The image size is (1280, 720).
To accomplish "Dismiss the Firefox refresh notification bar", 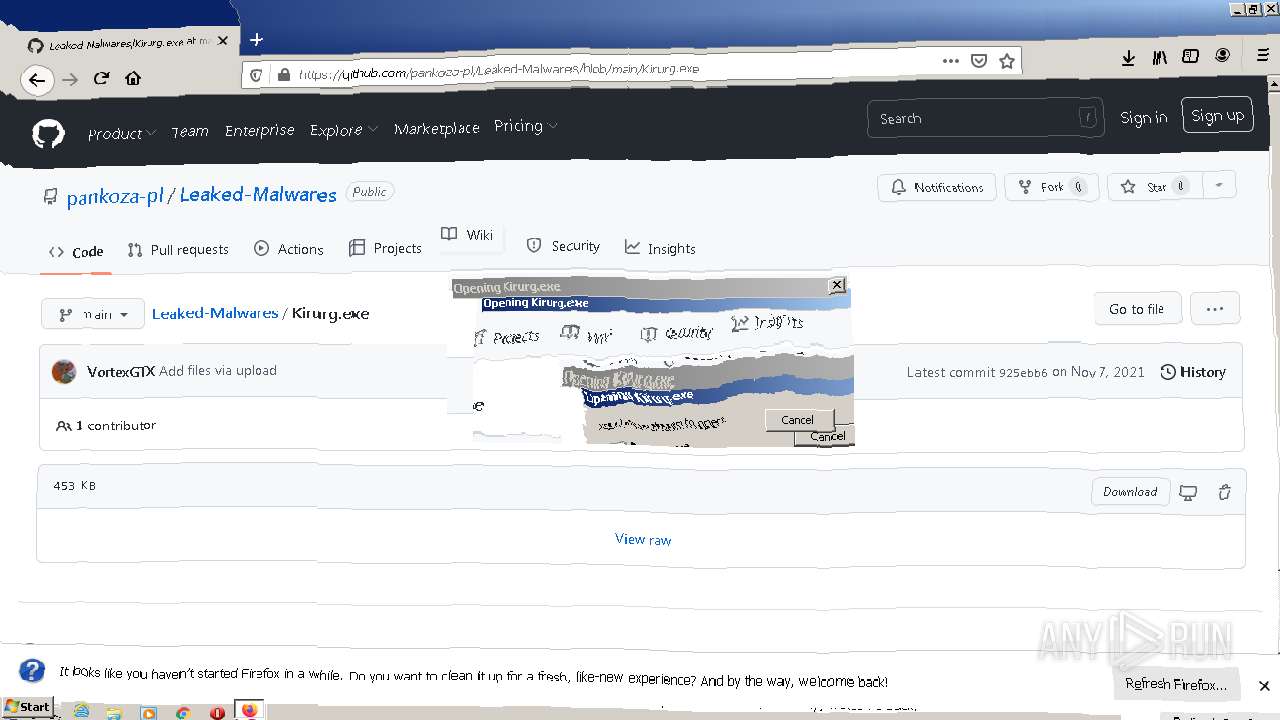I will 1264,686.
